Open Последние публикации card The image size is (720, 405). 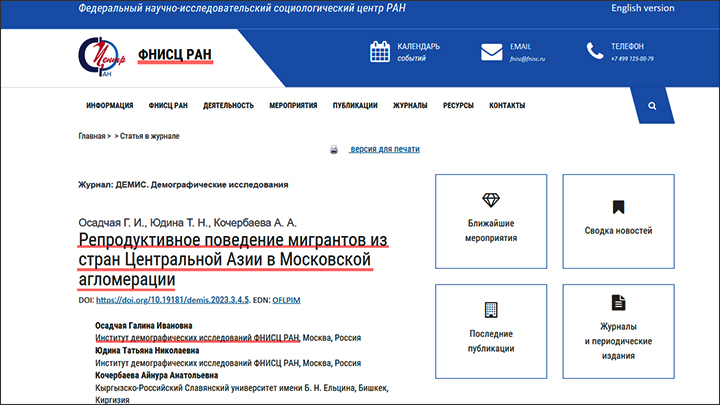[x=491, y=332]
